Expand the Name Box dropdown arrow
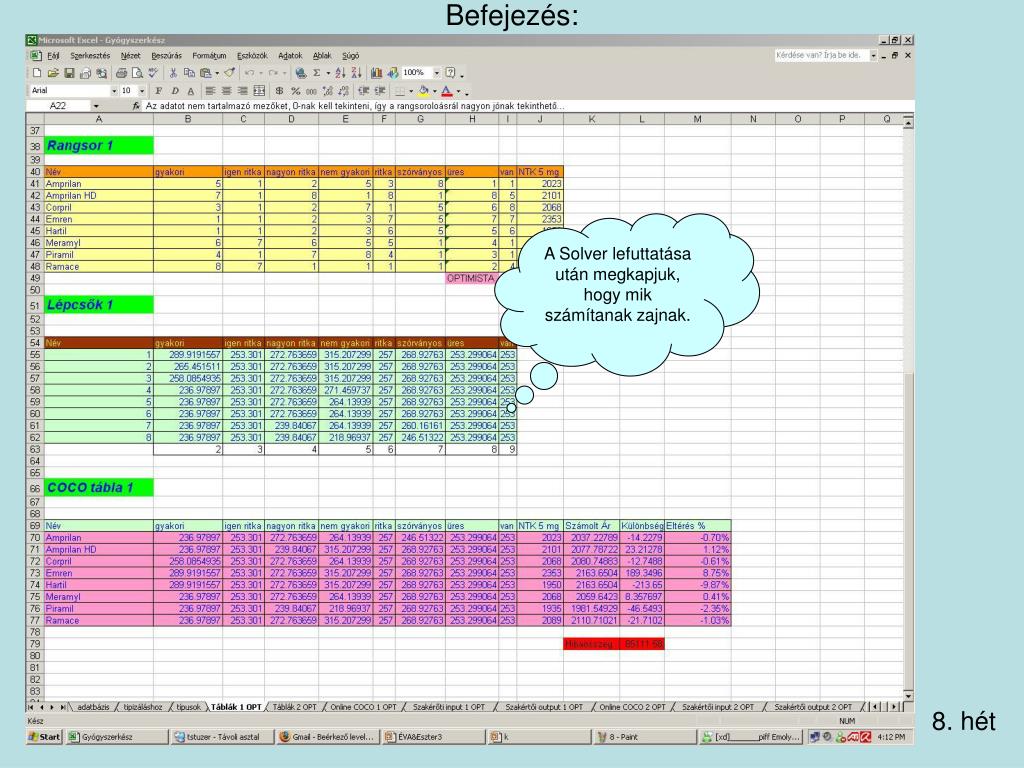The image size is (1024, 768). 96,106
